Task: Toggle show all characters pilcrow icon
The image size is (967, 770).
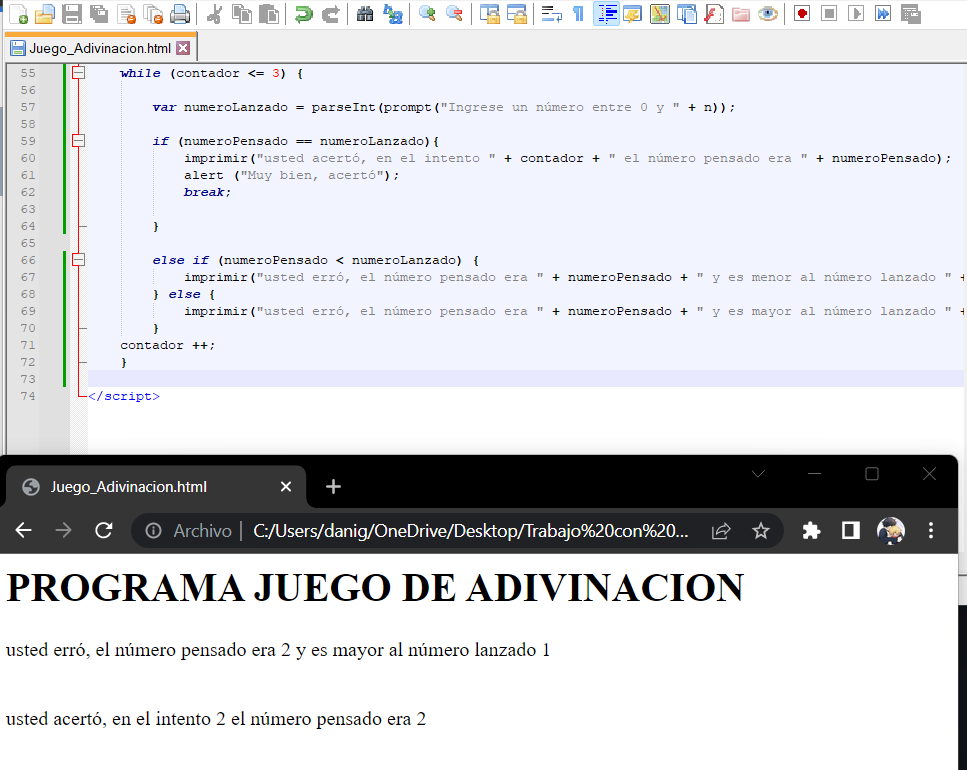Action: pos(578,14)
